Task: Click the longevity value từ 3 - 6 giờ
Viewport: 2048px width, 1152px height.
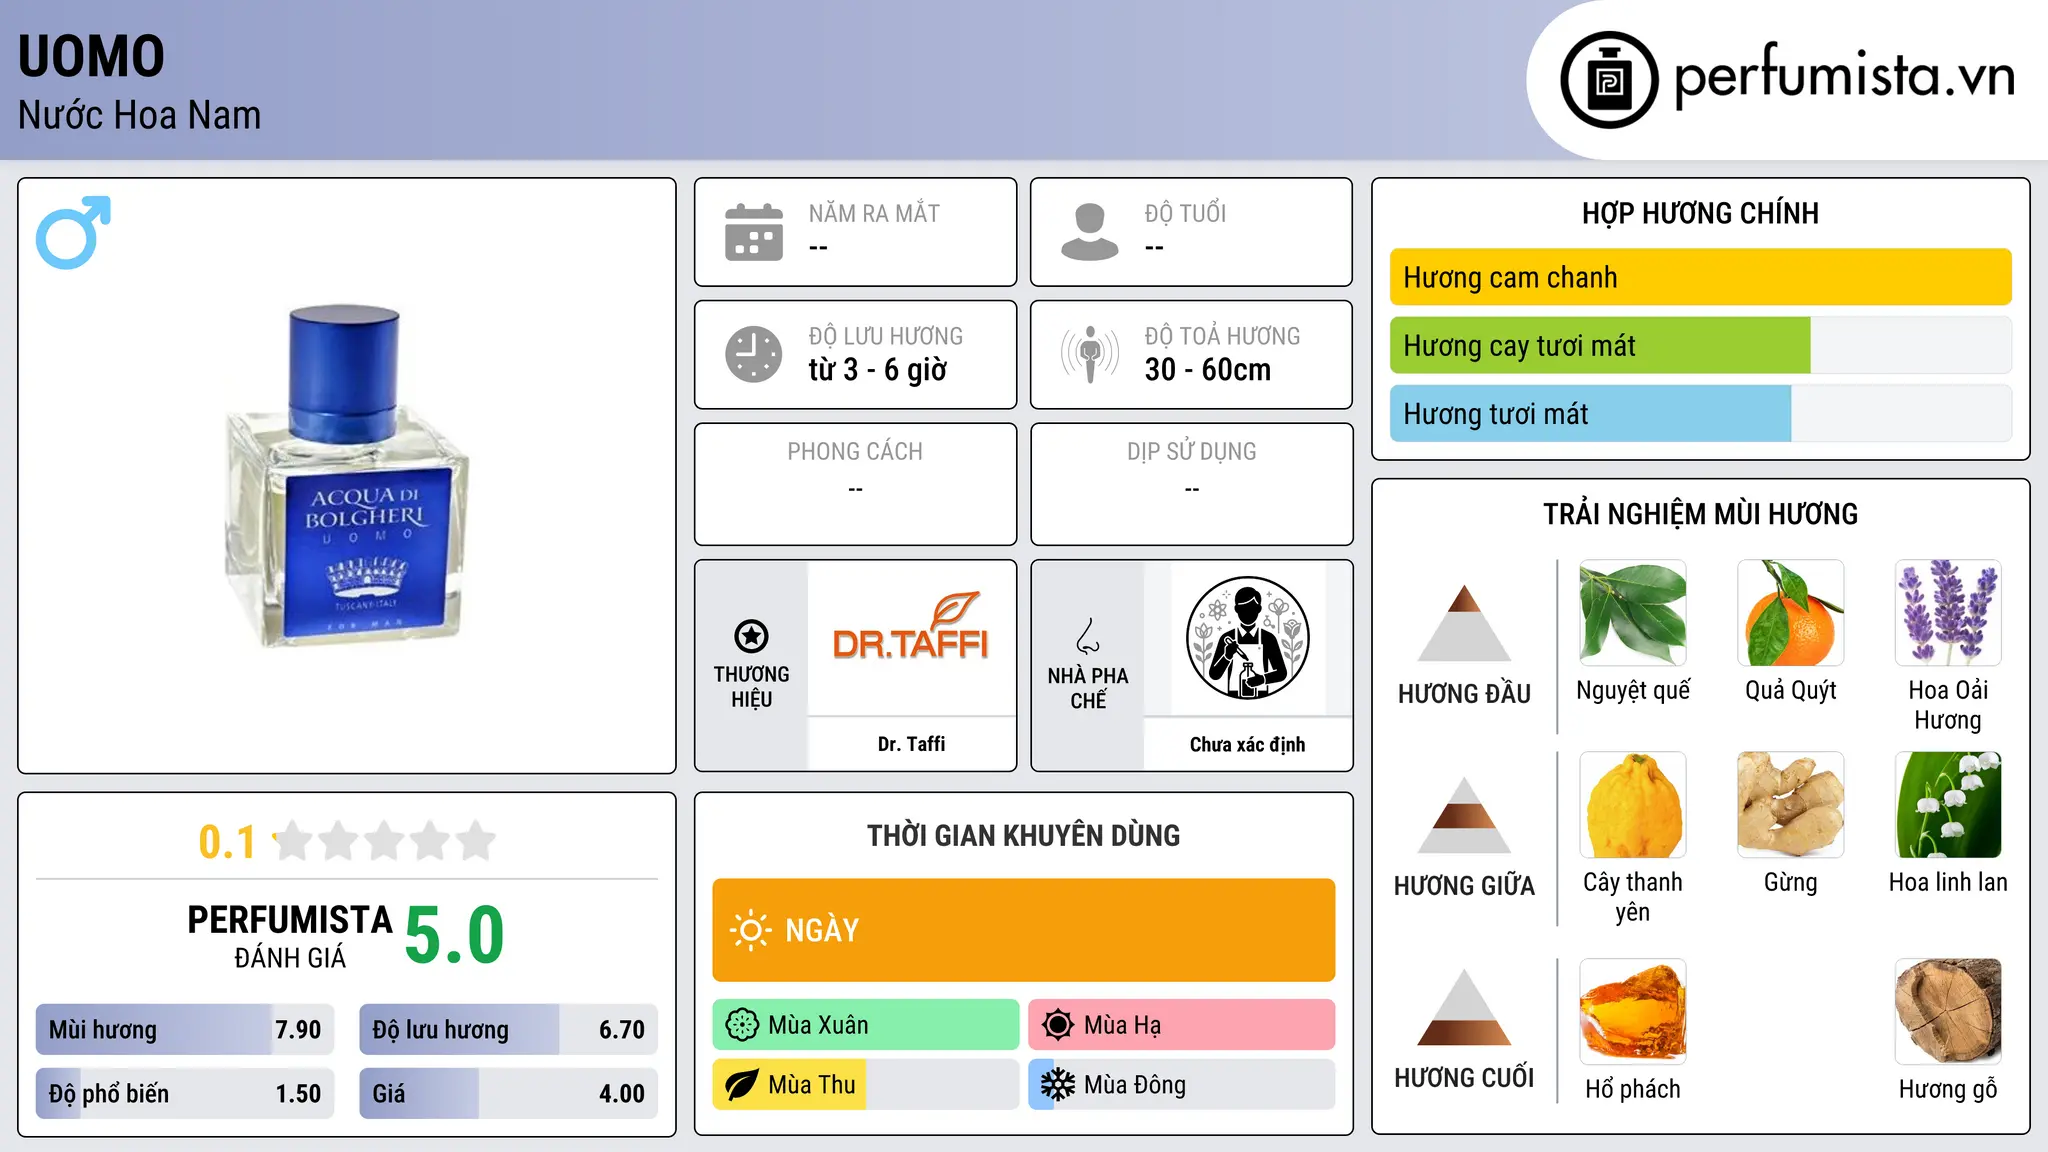Action: (x=878, y=370)
